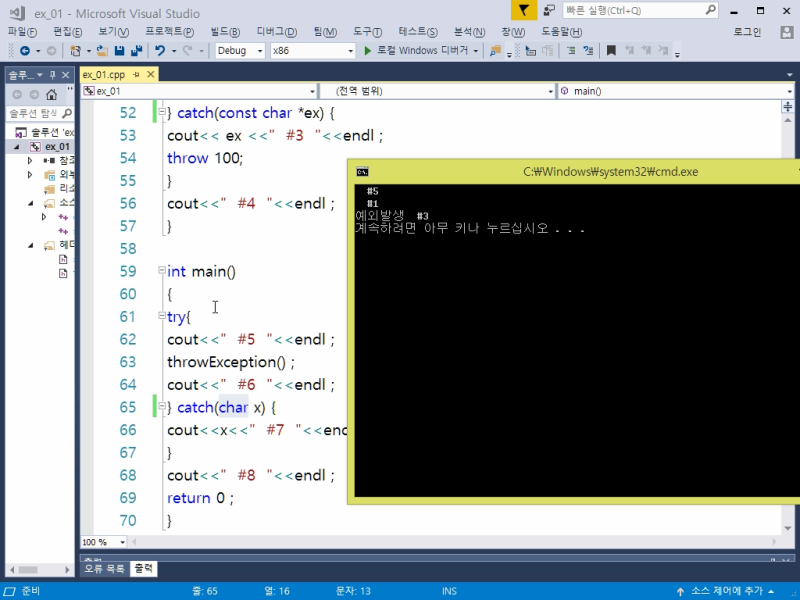Open the 파일(F) menu
The width and height of the screenshot is (800, 600).
pos(22,32)
